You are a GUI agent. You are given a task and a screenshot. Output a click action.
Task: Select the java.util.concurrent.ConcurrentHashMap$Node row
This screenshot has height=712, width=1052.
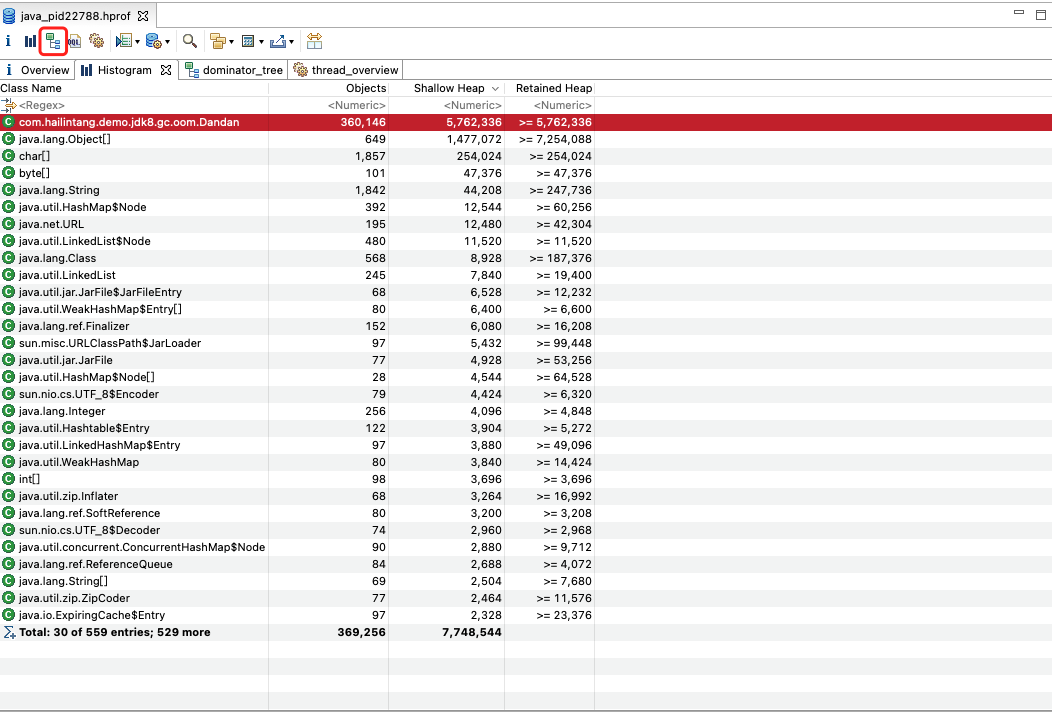click(526, 547)
